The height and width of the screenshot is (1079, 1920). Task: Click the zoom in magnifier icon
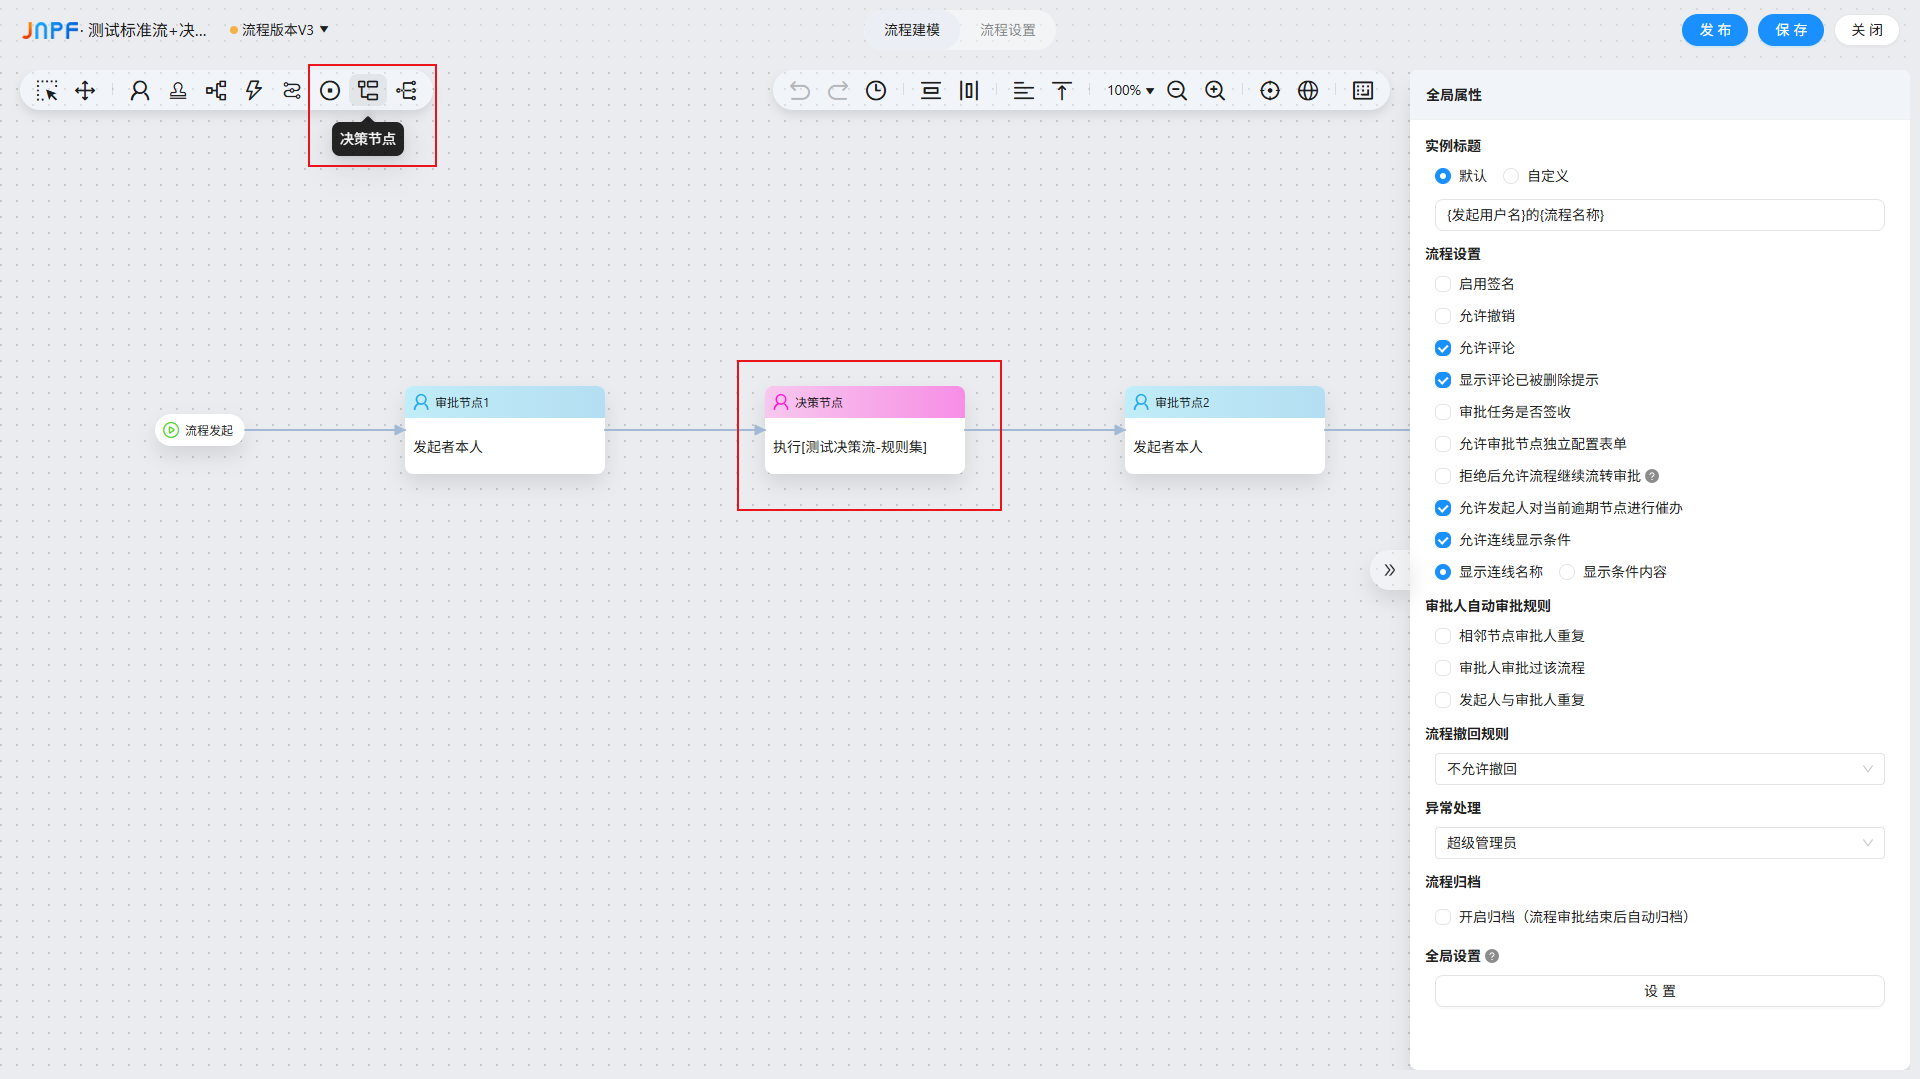(x=1215, y=91)
